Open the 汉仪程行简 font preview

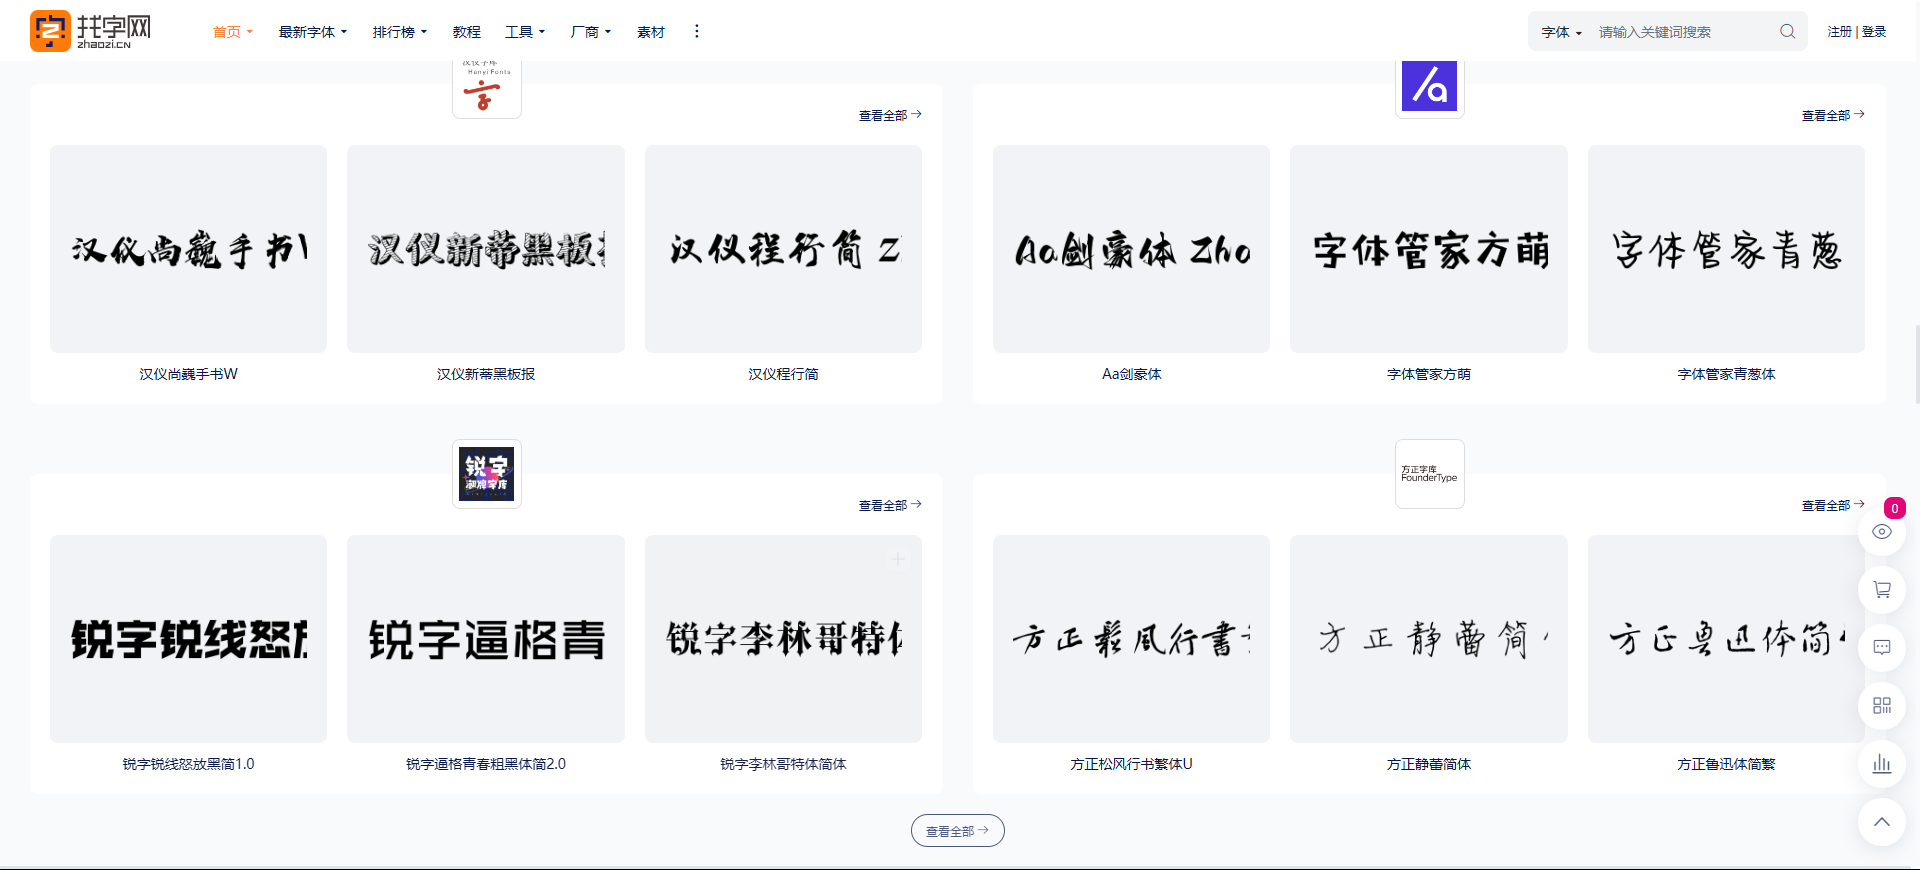coord(784,249)
